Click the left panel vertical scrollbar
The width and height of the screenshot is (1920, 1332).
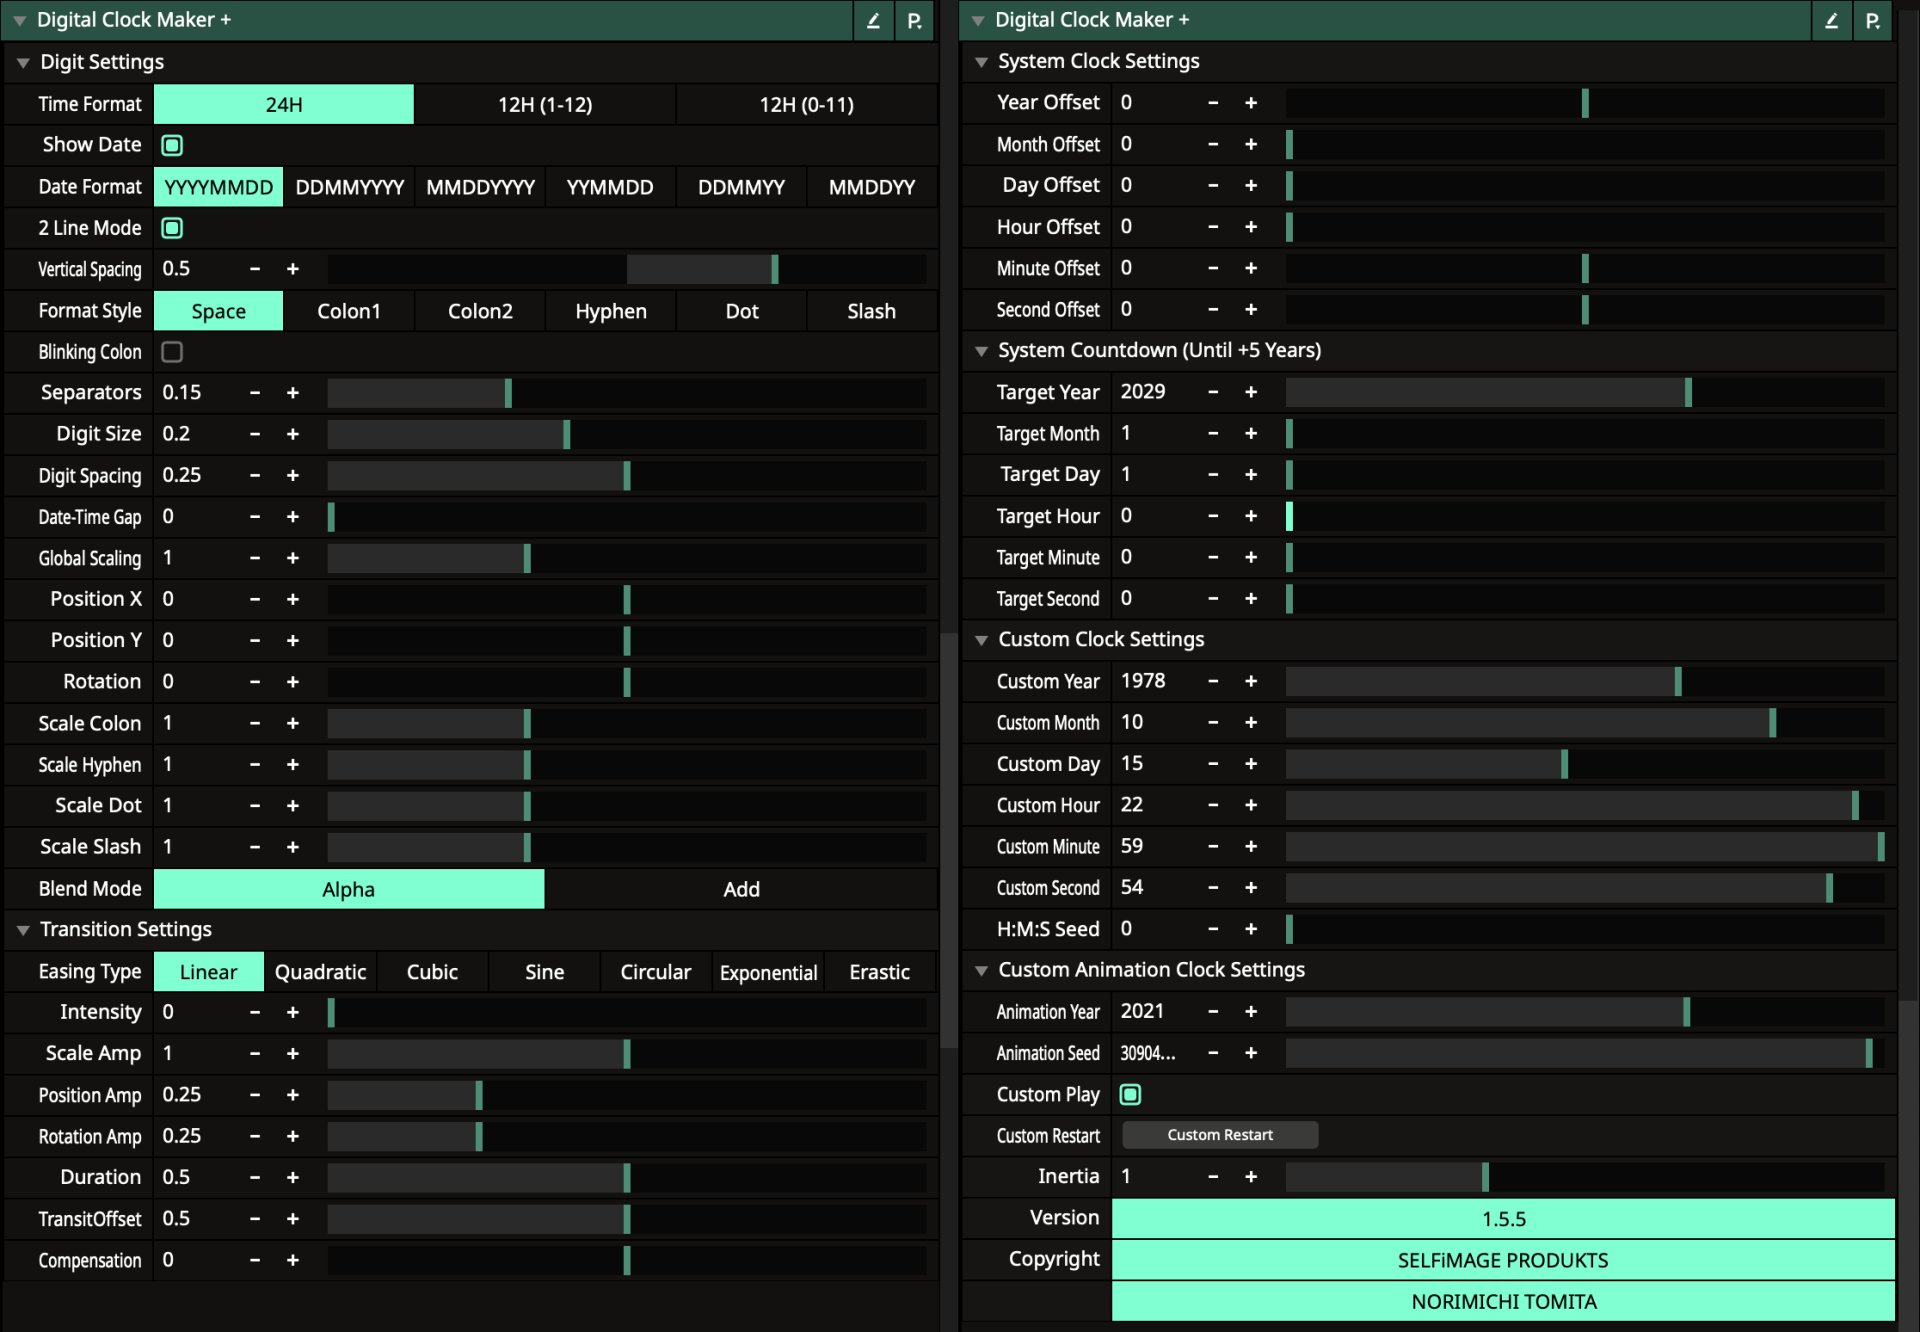pos(947,840)
